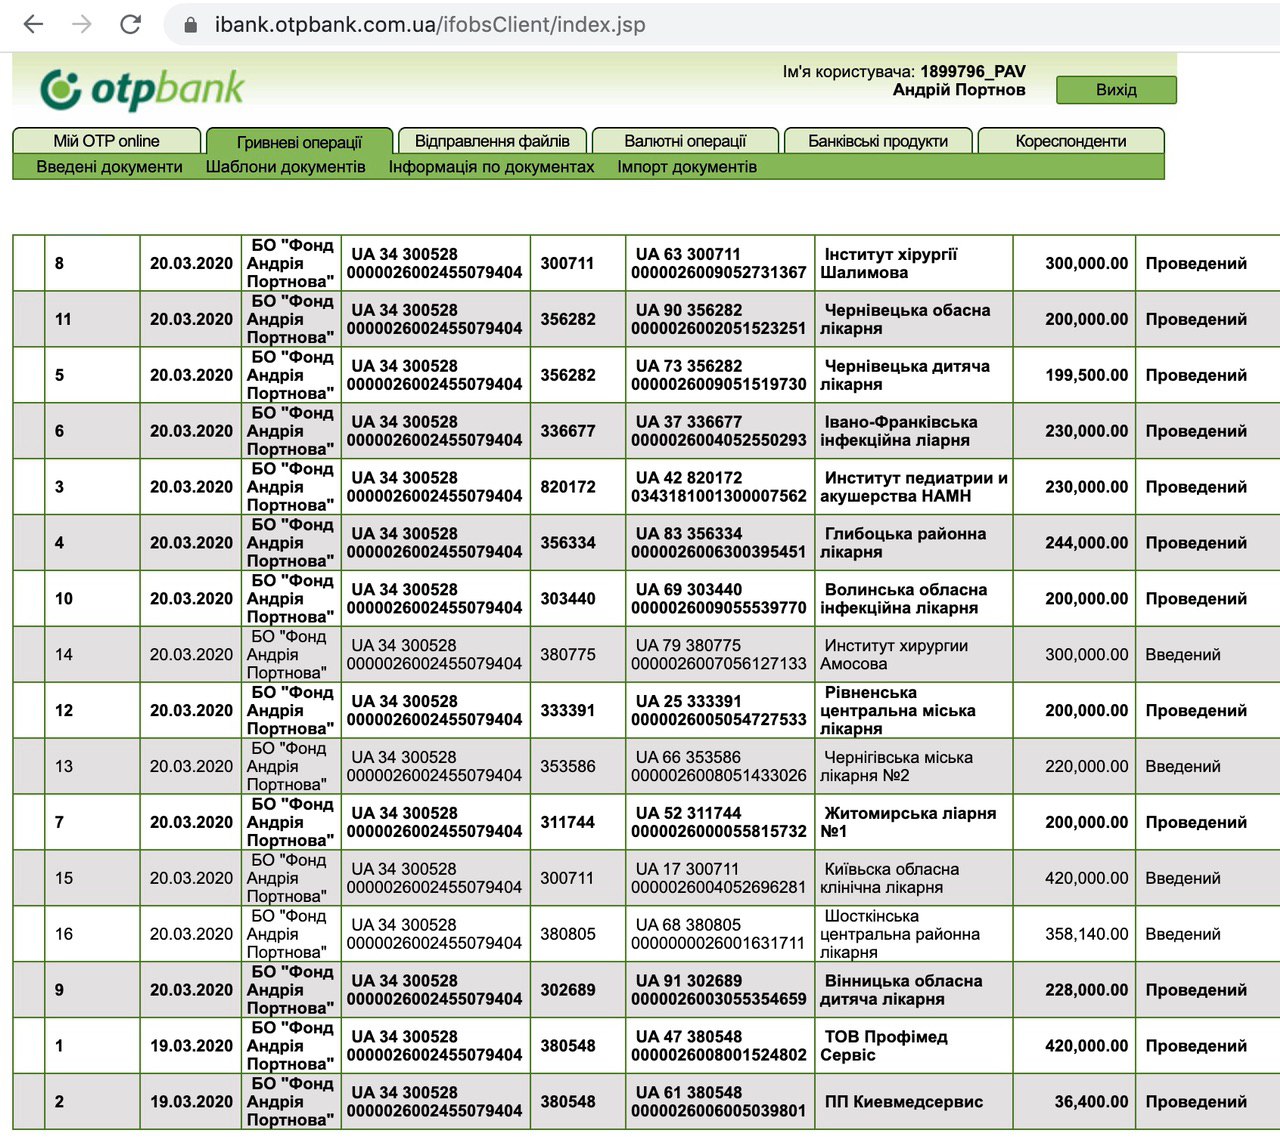This screenshot has height=1142, width=1280.
Task: Open the Мій OTP online tab
Action: pyautogui.click(x=107, y=141)
